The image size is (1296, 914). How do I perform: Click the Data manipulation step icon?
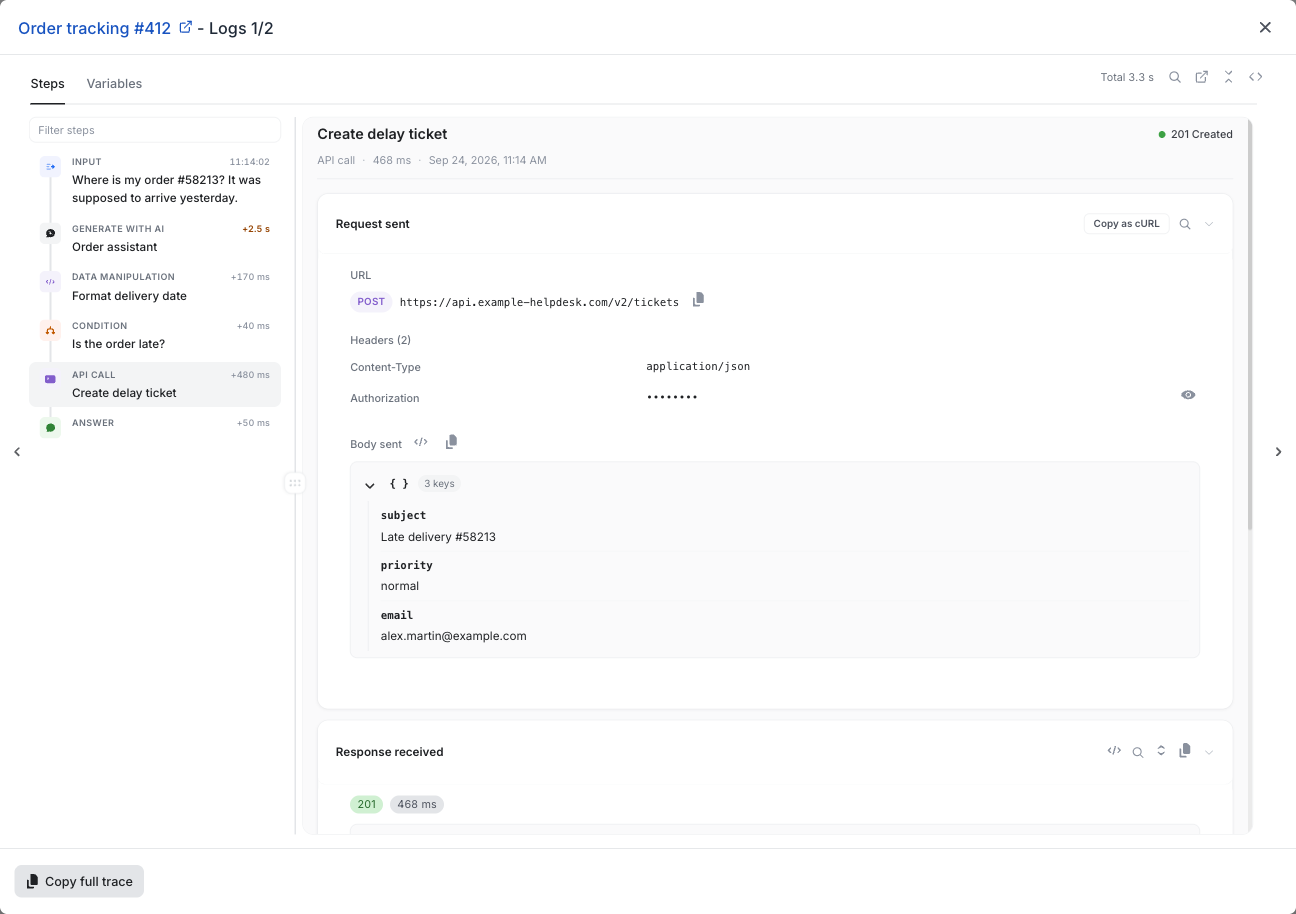coord(50,282)
